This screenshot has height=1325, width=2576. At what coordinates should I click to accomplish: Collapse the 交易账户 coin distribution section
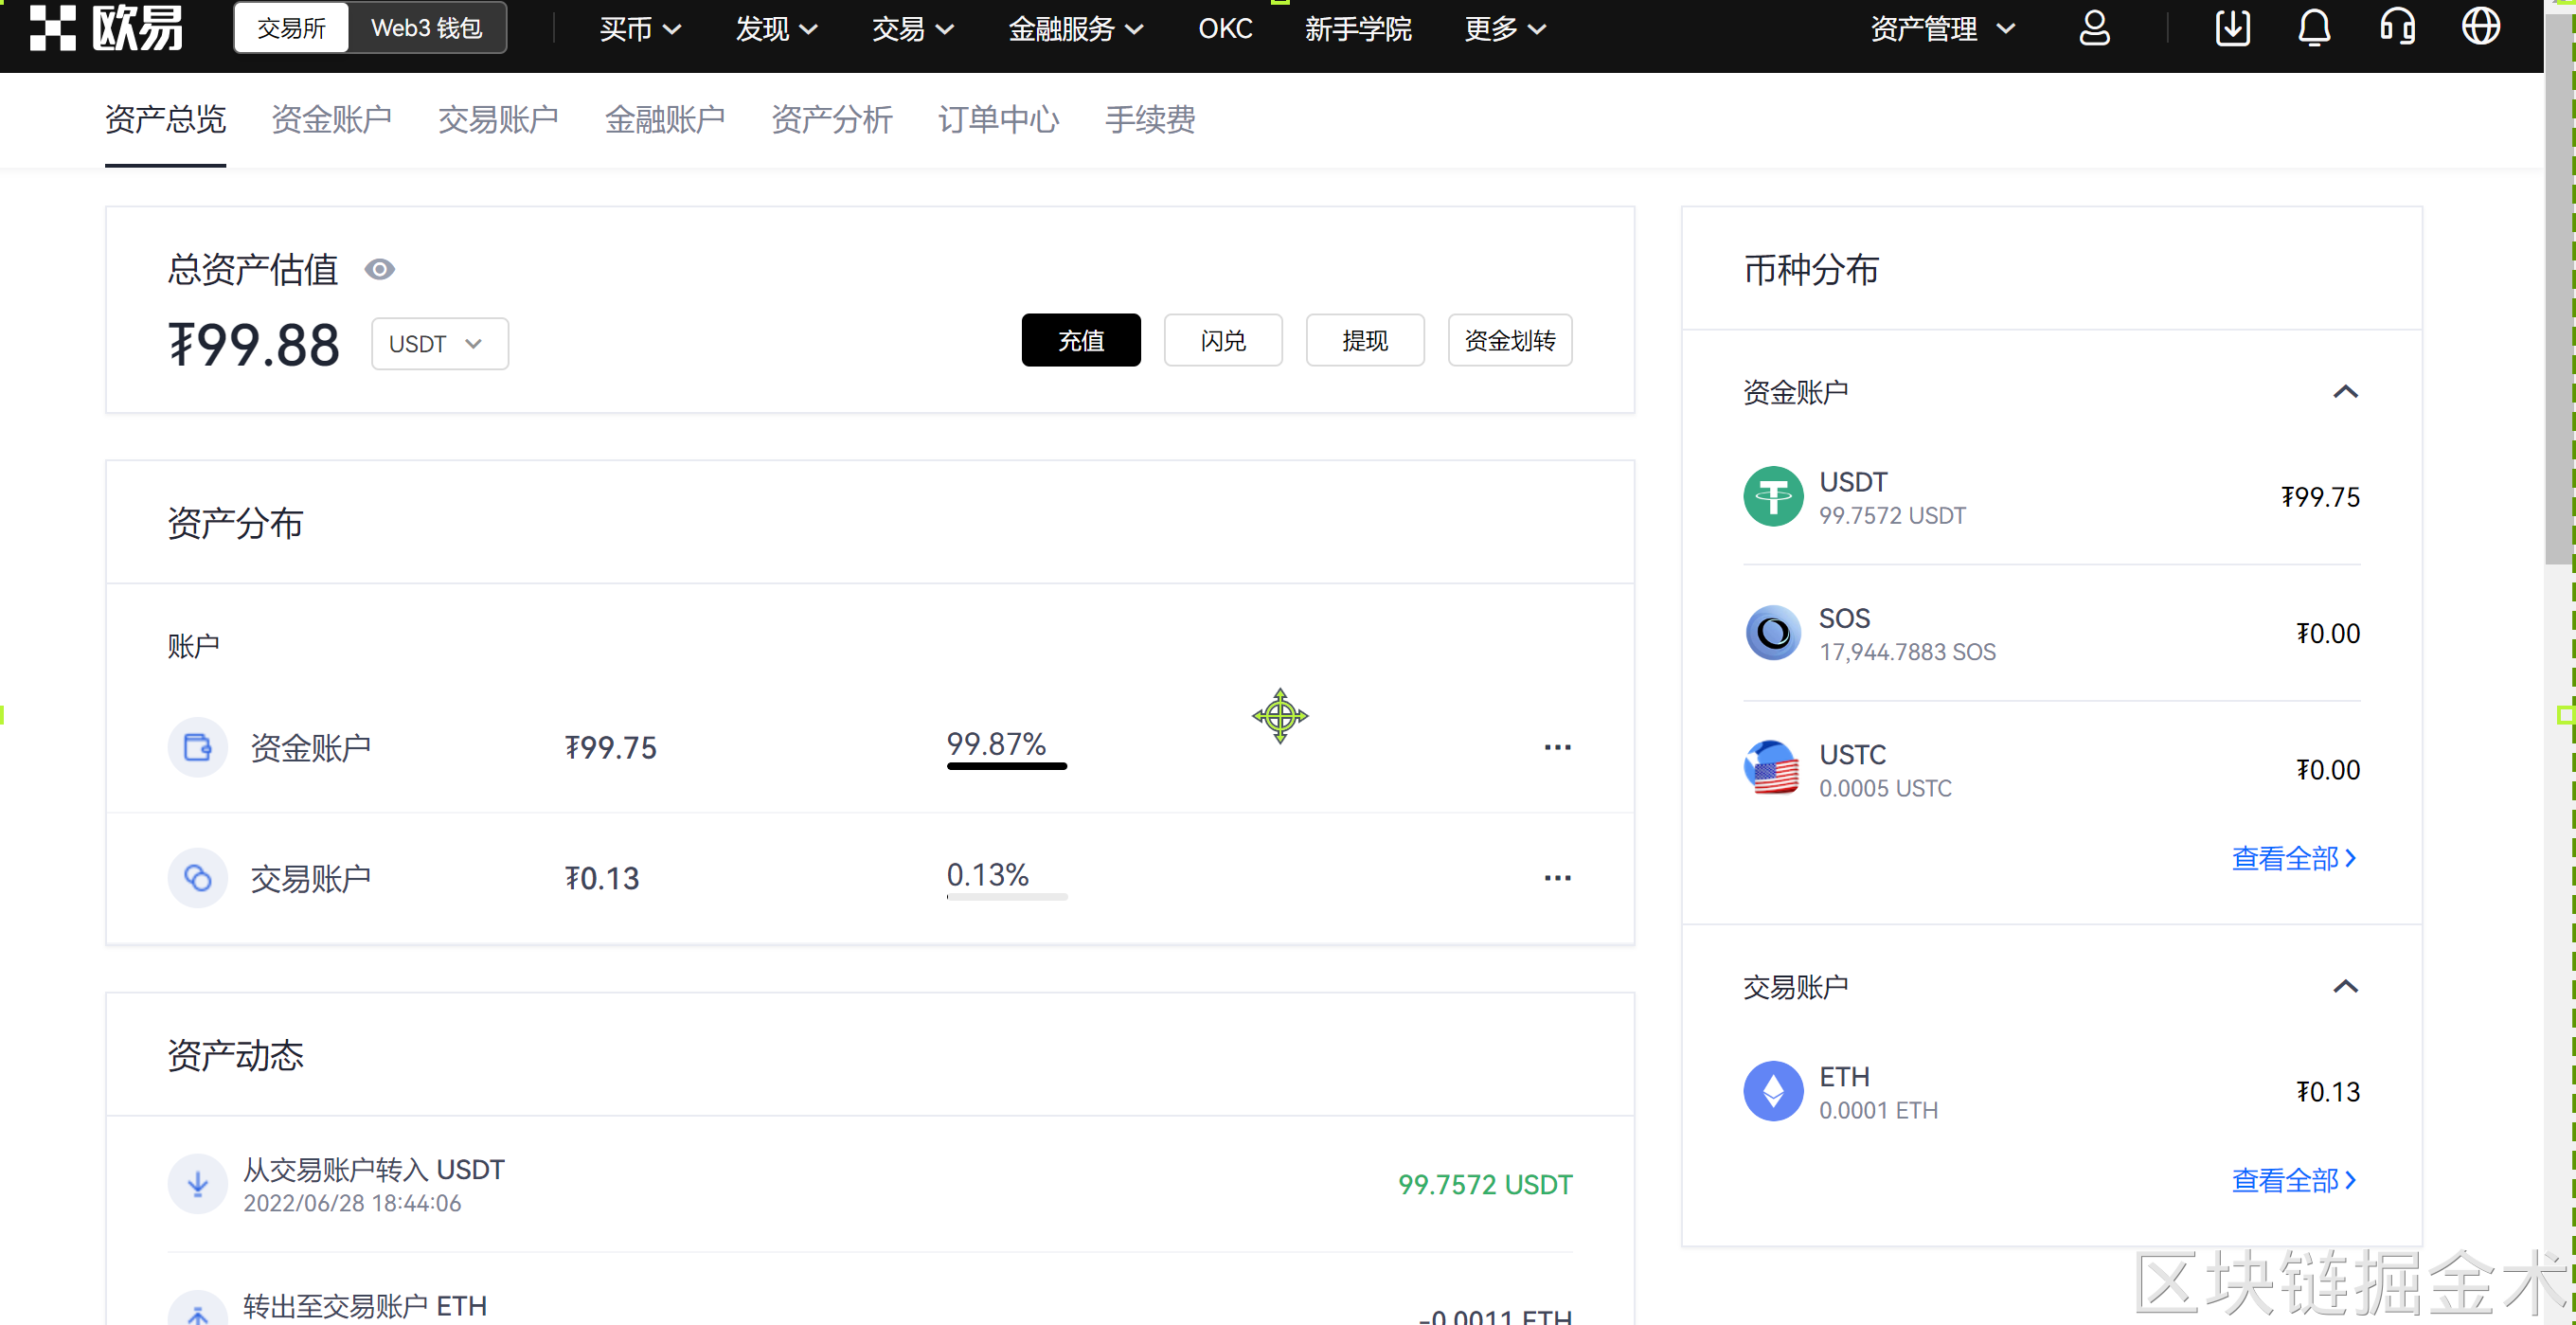pyautogui.click(x=2345, y=987)
